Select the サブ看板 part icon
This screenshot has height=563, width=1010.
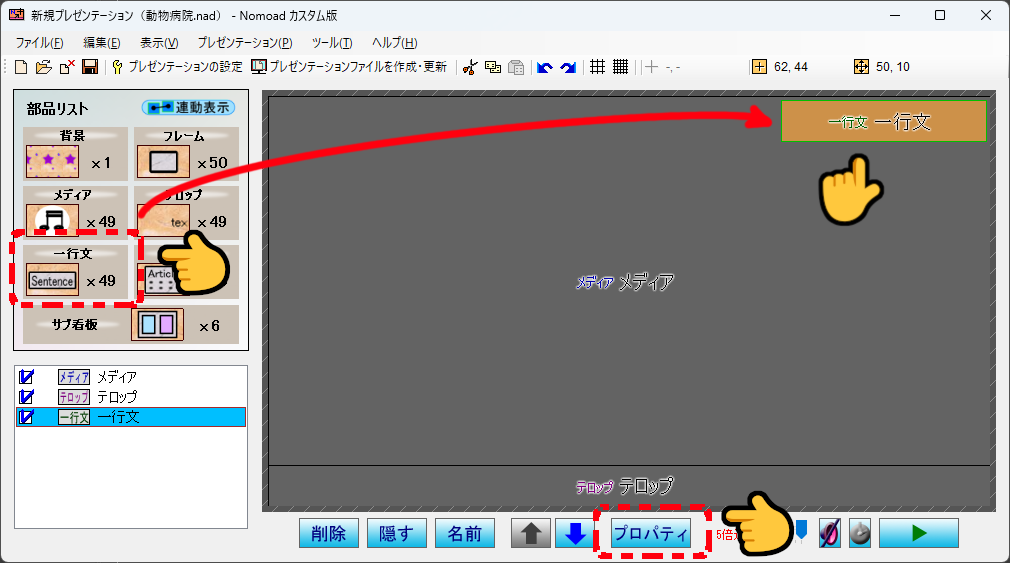click(x=158, y=325)
